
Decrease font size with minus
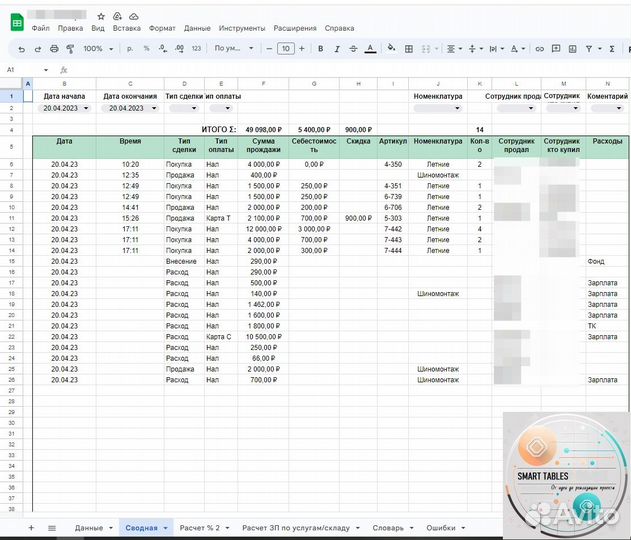click(269, 49)
